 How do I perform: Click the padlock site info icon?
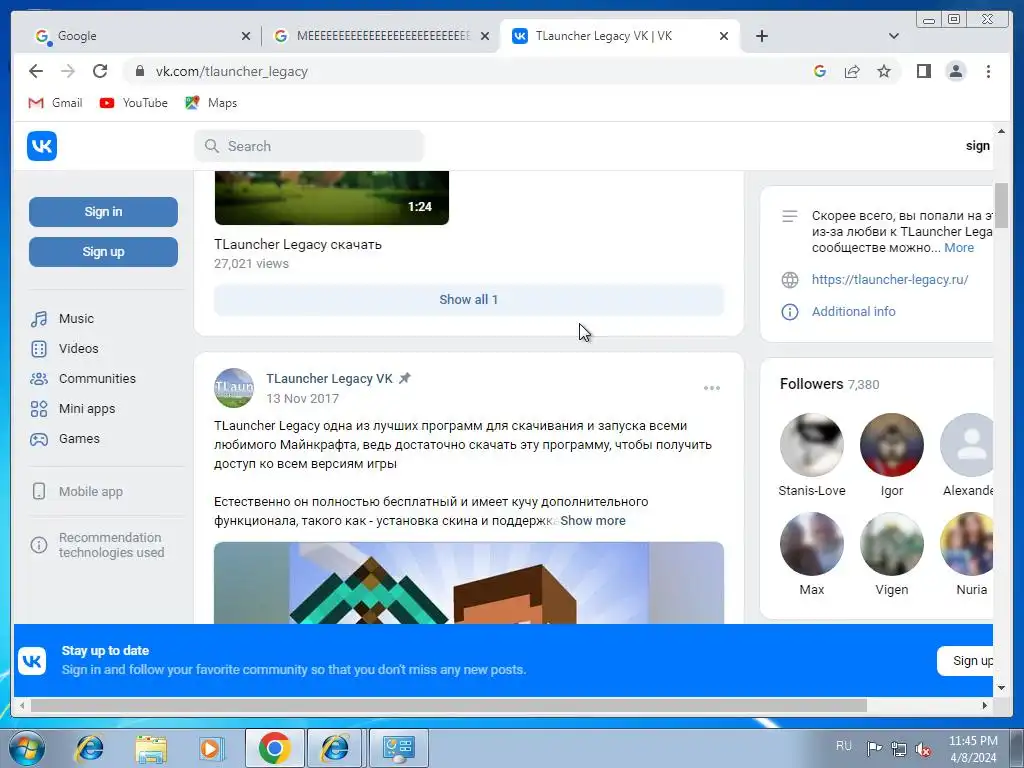tap(139, 71)
